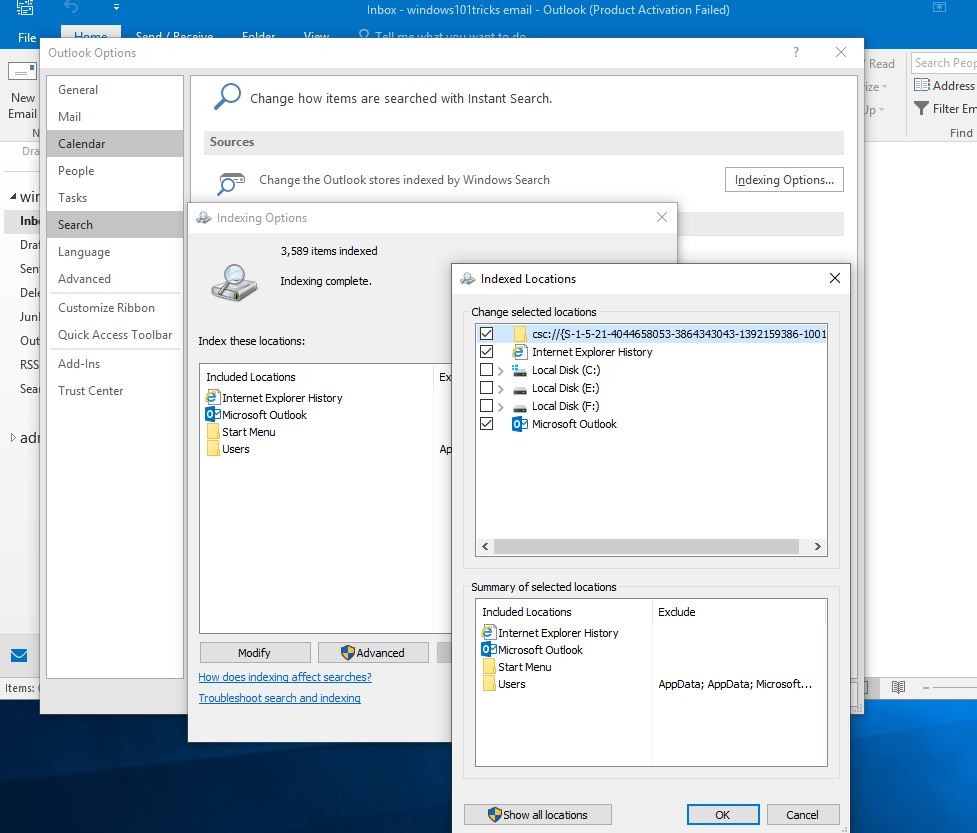Image resolution: width=977 pixels, height=833 pixels.
Task: Expand the Local Disk (E:) tree node
Action: coord(500,388)
